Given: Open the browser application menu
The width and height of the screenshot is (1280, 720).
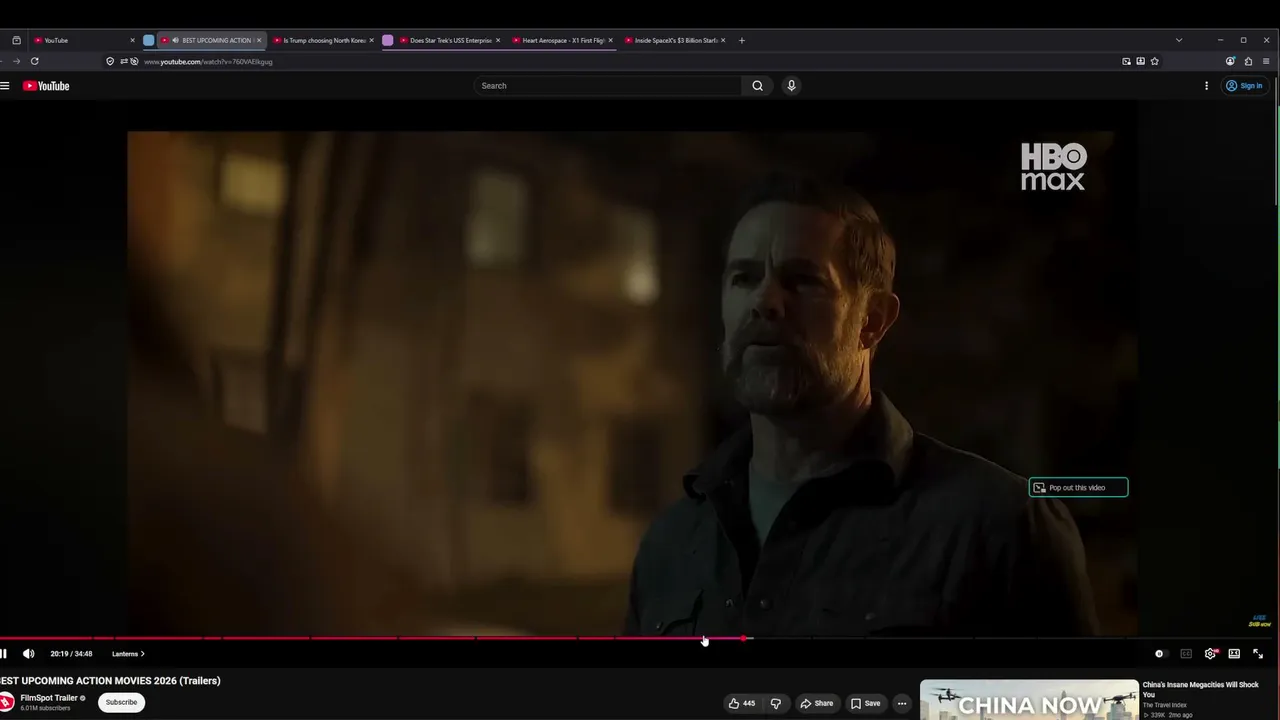Looking at the screenshot, I should (x=1266, y=61).
